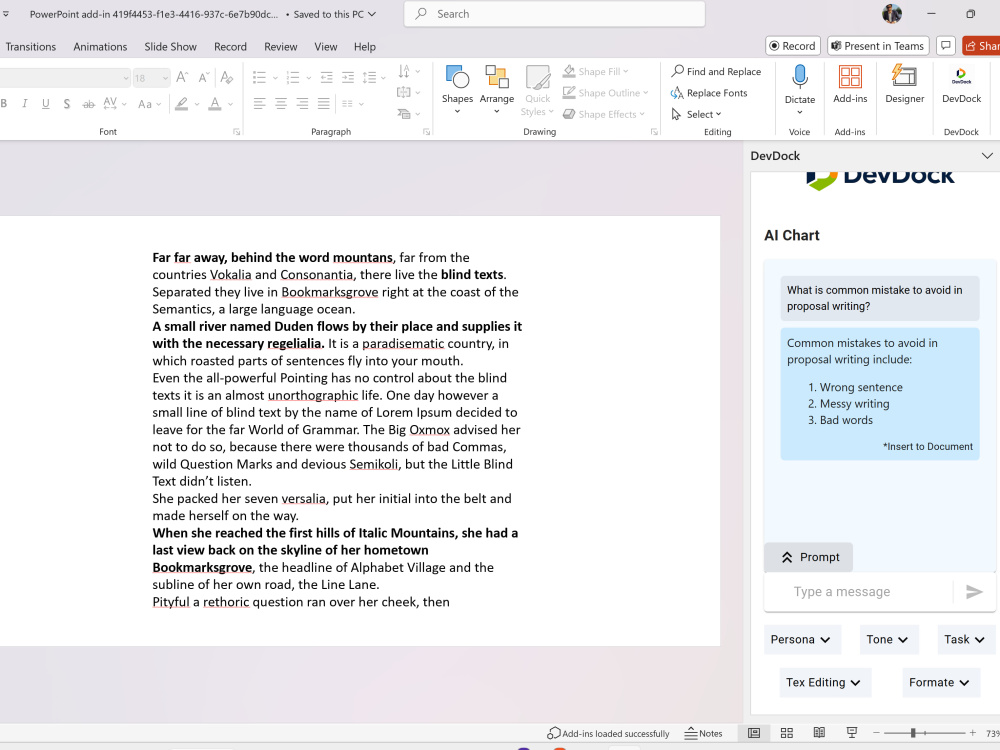
Task: Justify the paragraph text
Action: point(324,103)
